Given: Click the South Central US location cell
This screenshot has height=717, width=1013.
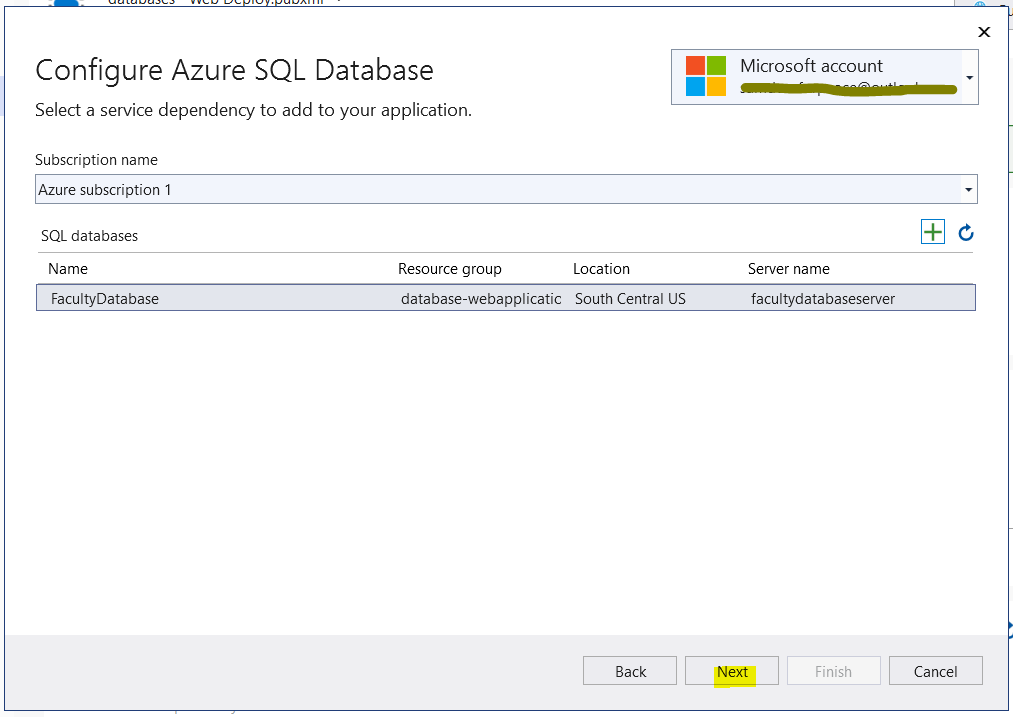Looking at the screenshot, I should tap(631, 298).
